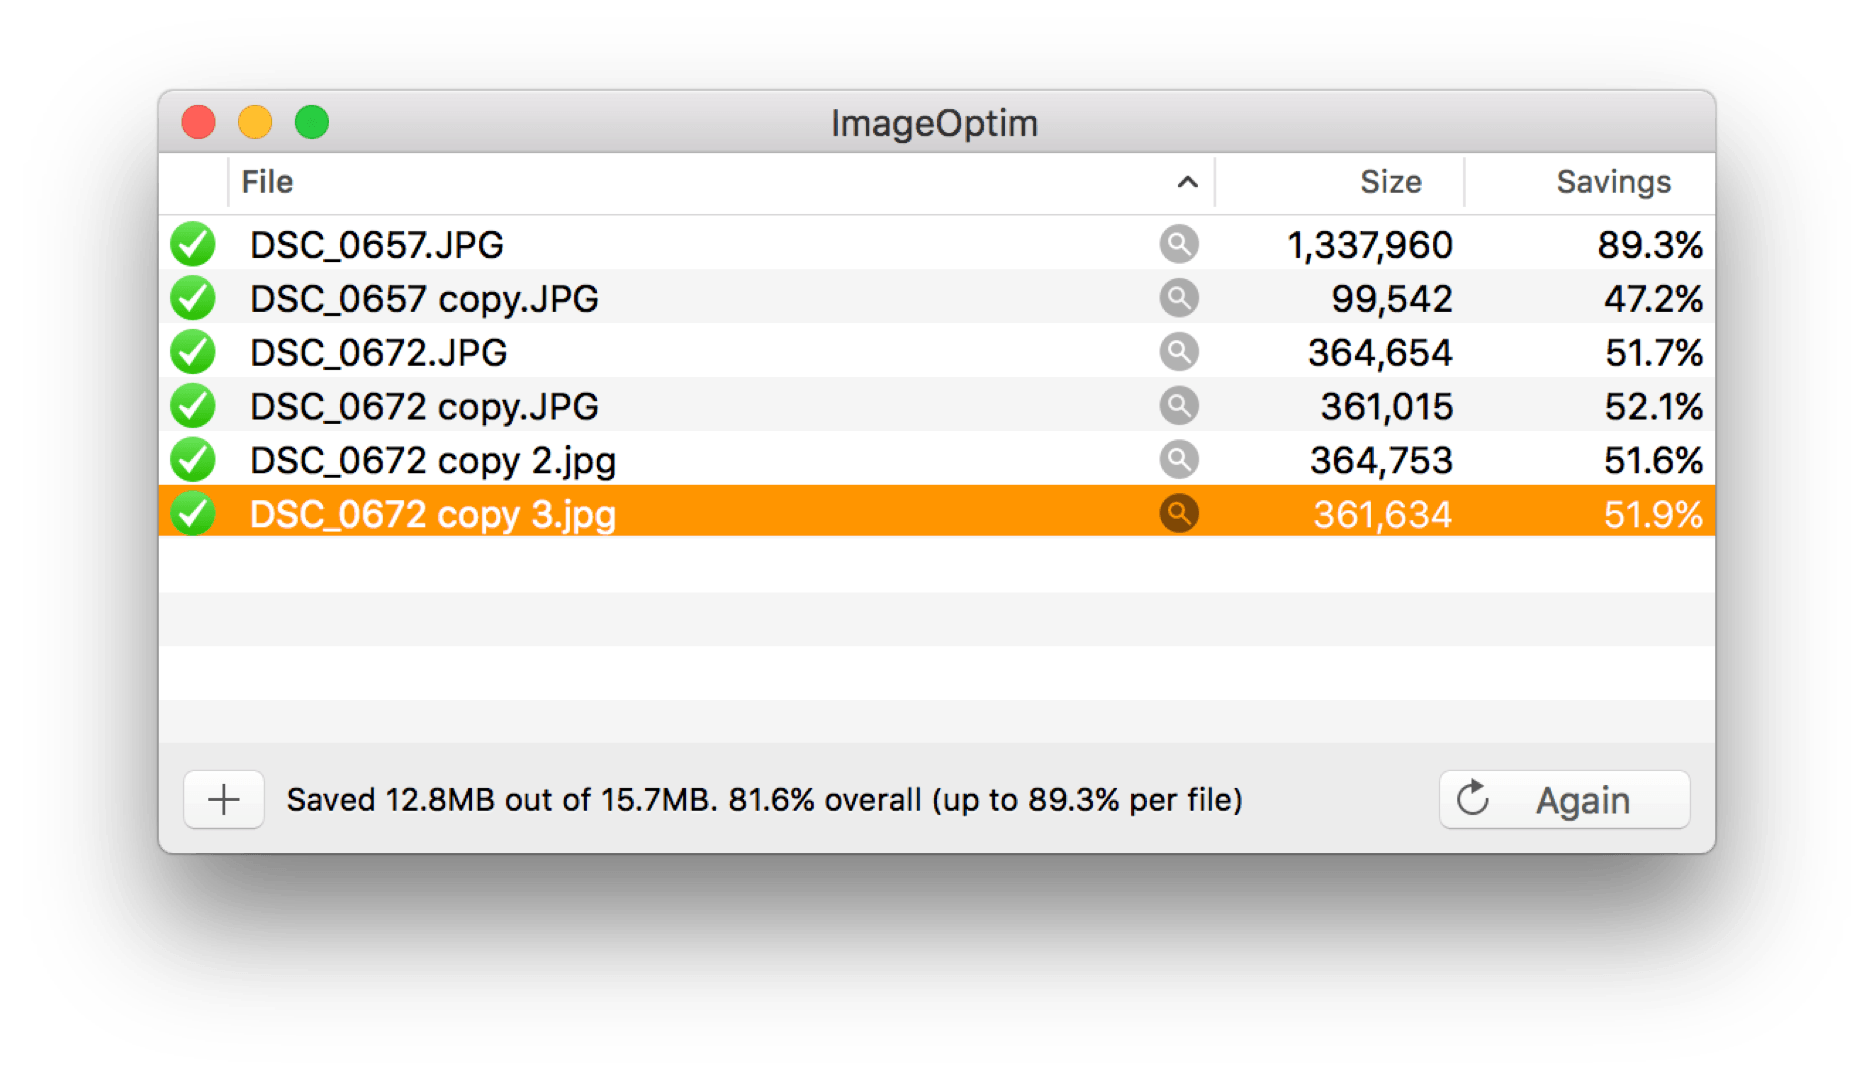Screen dimensions: 1874x1080
Task: Select the DSC_0657 copy.JPG row
Action: click(x=424, y=299)
